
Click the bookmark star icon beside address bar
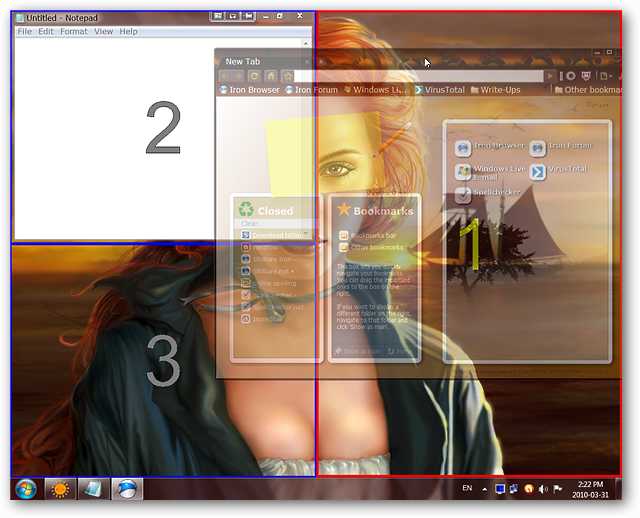[288, 76]
